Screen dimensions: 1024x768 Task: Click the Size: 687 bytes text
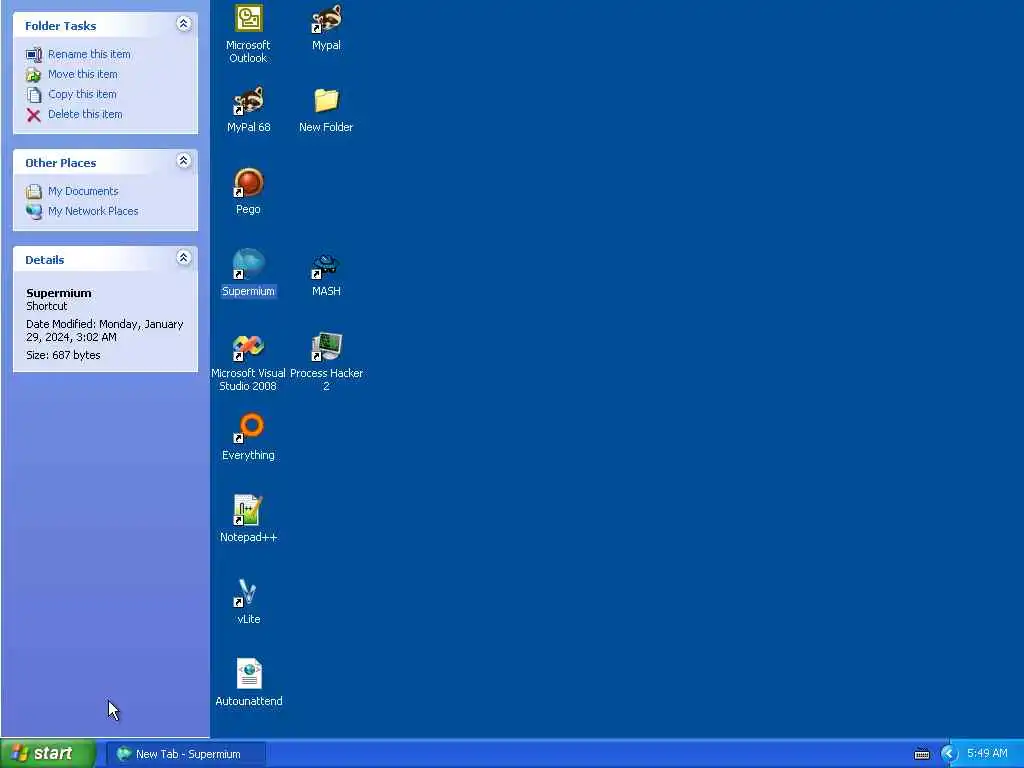[63, 355]
